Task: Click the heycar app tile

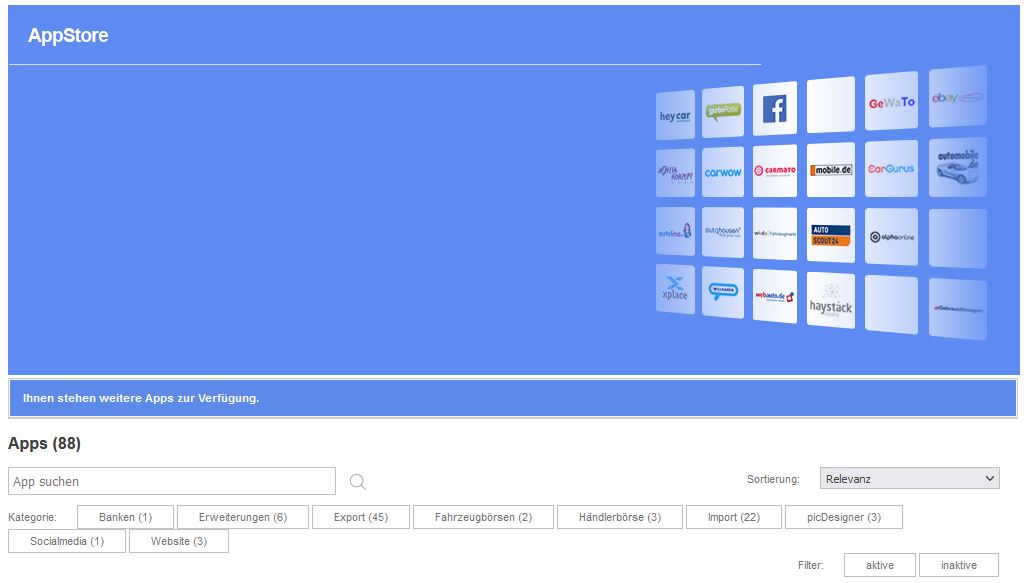Action: point(675,116)
